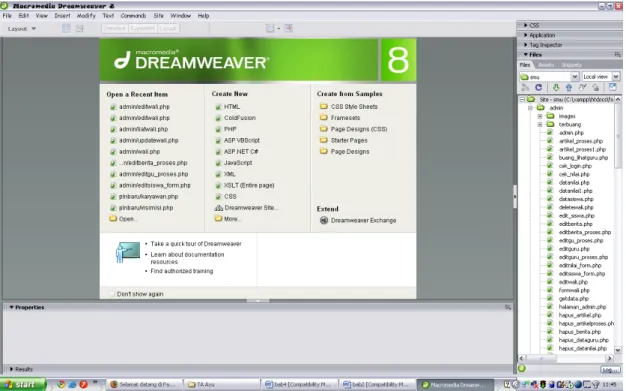Image resolution: width=626 pixels, height=391 pixels.
Task: Click the Check In files icon
Action: pyautogui.click(x=596, y=87)
